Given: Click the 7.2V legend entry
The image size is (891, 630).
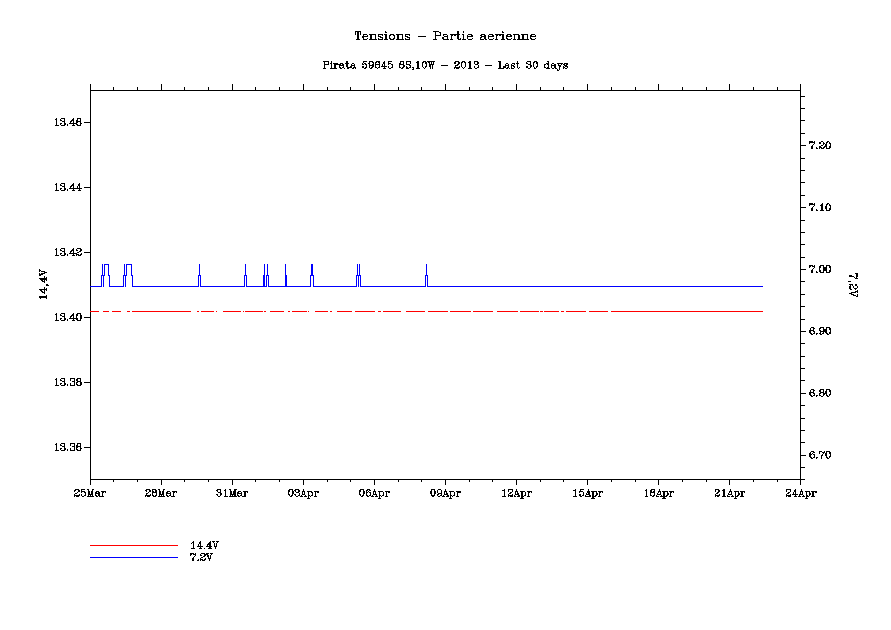Looking at the screenshot, I should pyautogui.click(x=201, y=557).
